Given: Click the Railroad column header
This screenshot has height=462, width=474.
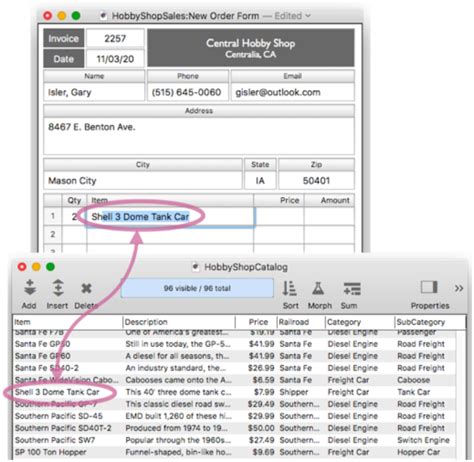Looking at the screenshot, I should (301, 322).
